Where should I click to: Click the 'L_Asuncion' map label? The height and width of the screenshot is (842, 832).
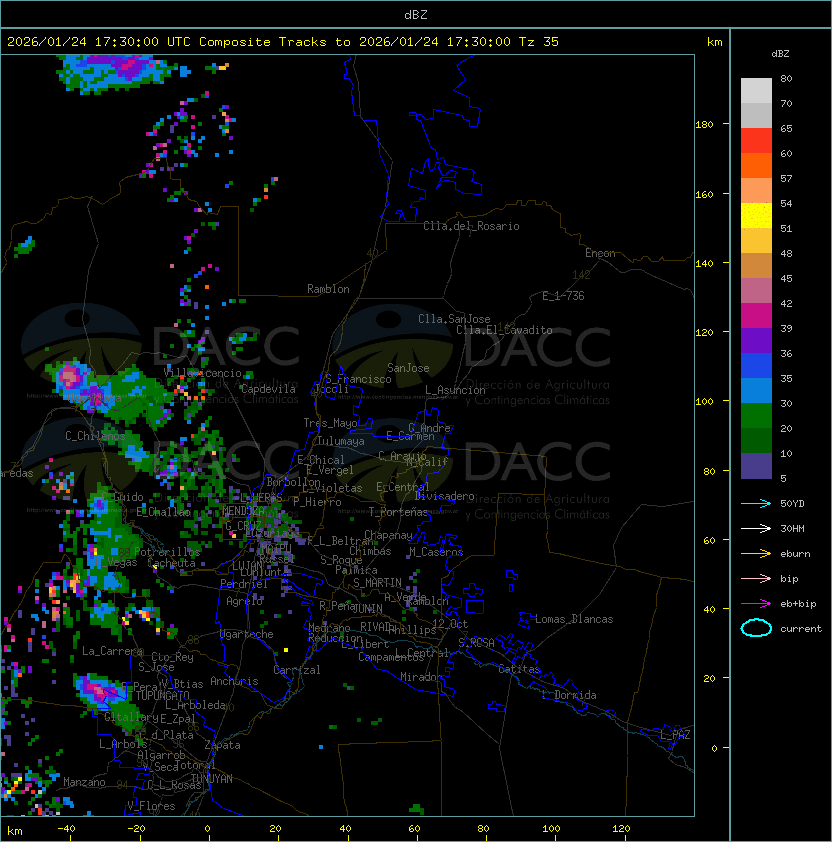tap(455, 390)
